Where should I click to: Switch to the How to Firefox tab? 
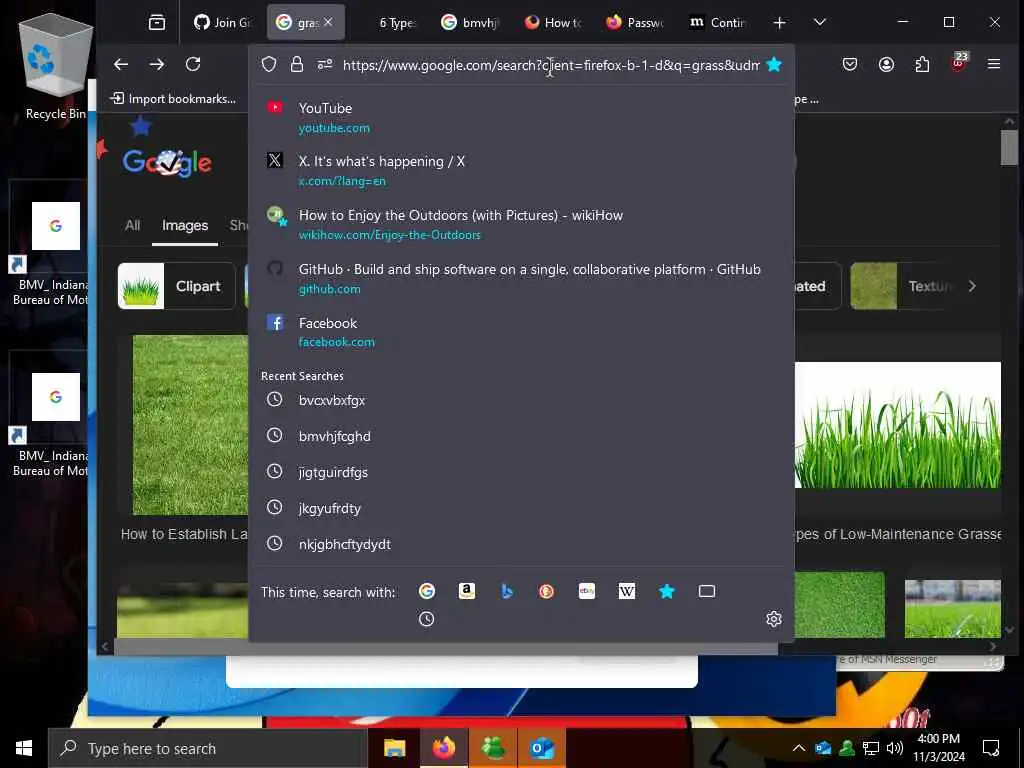point(554,22)
